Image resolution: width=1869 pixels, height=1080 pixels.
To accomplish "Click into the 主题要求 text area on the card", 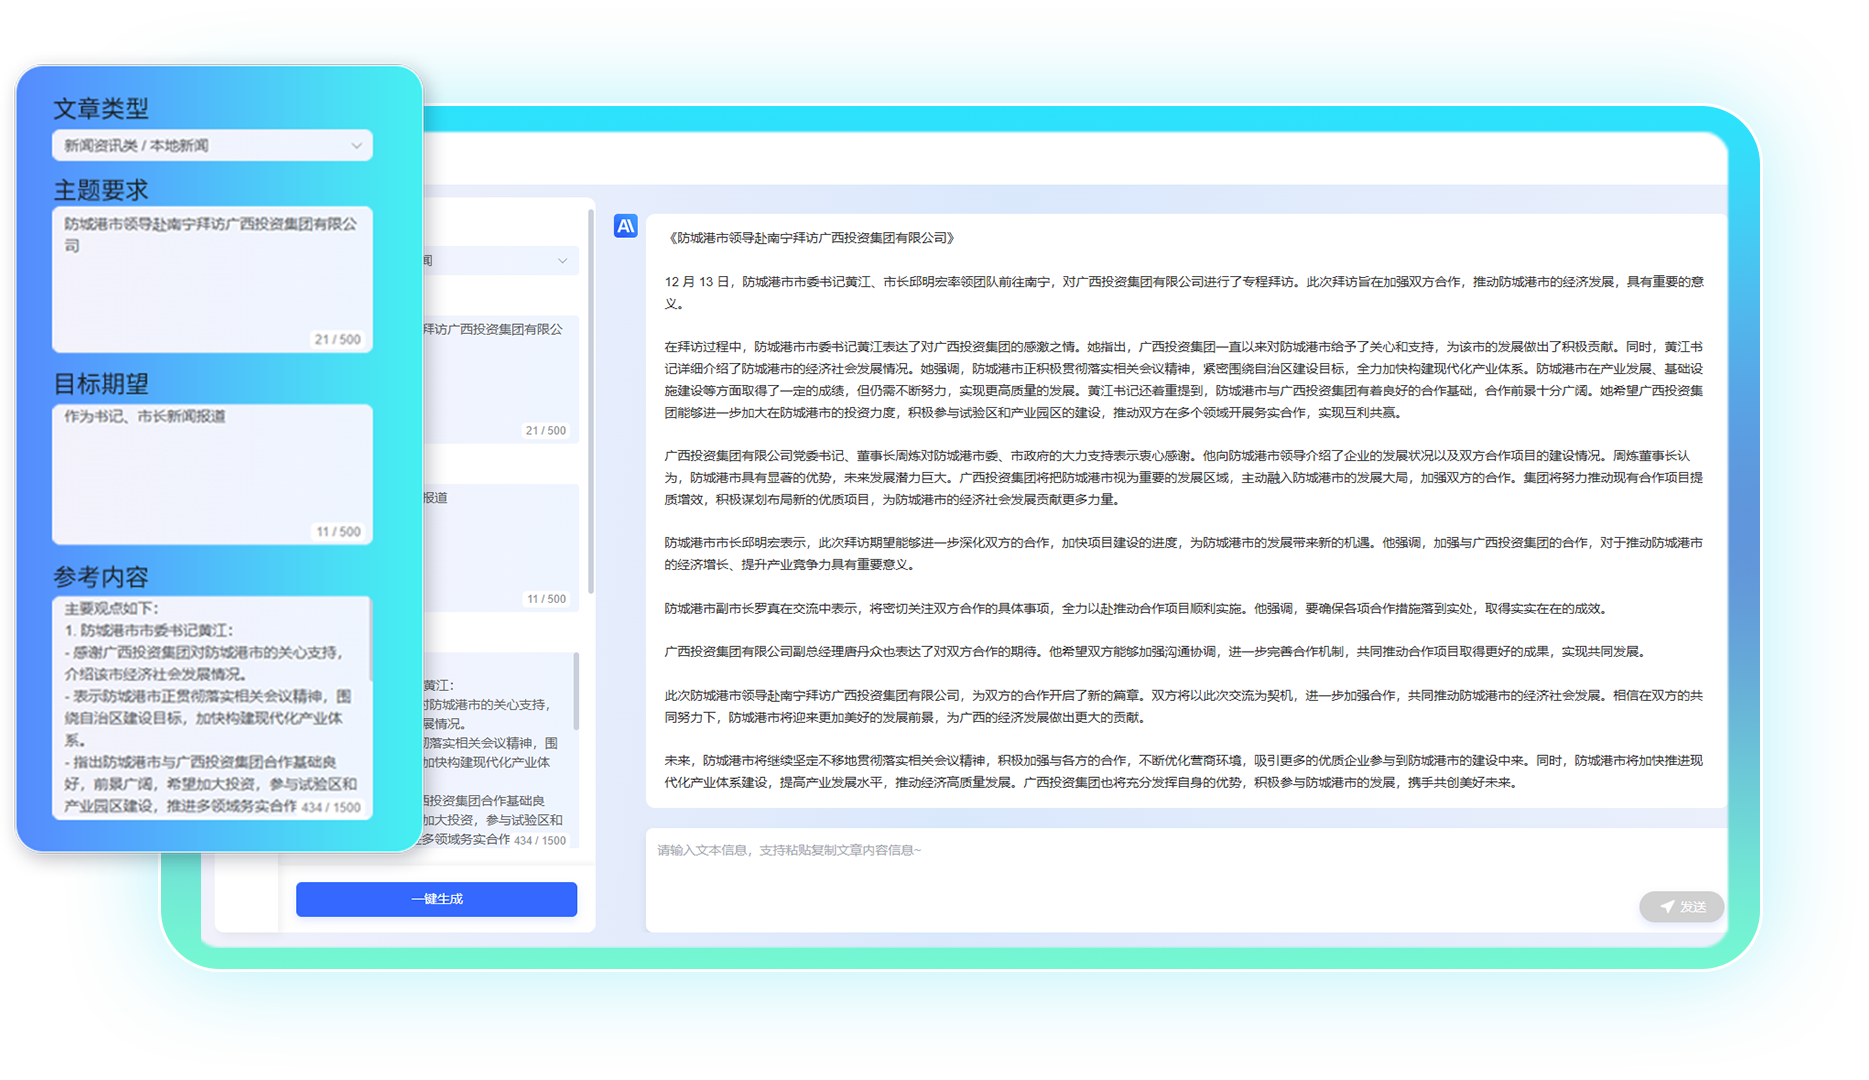I will 212,279.
